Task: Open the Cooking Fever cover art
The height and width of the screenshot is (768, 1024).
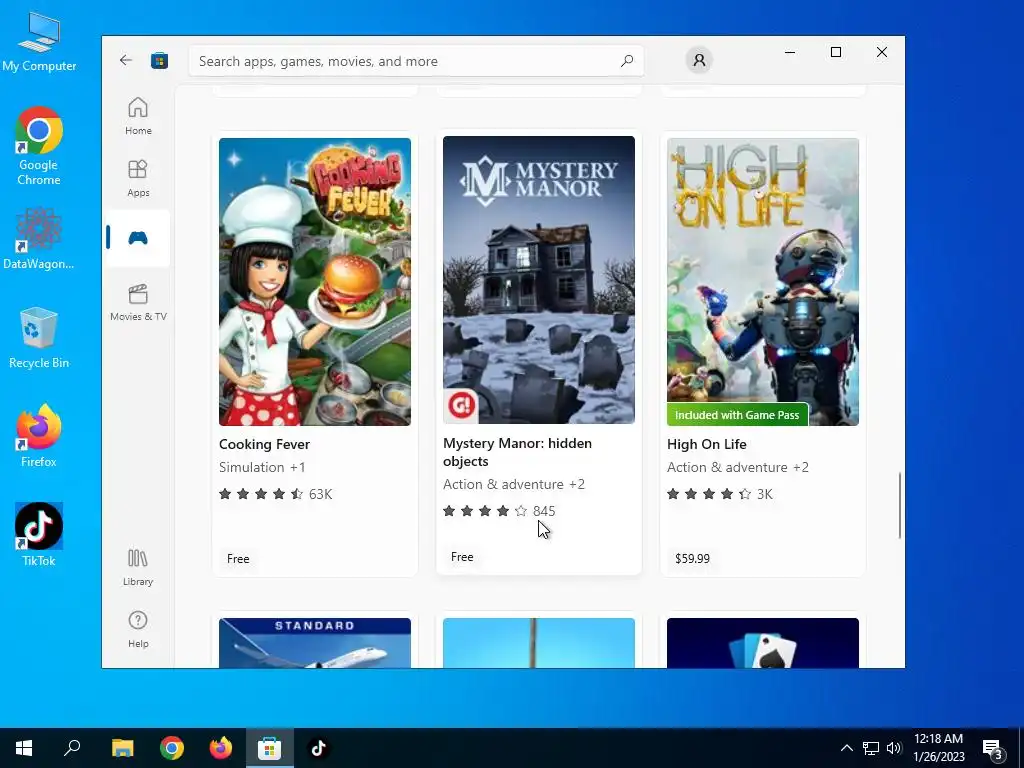Action: (315, 281)
